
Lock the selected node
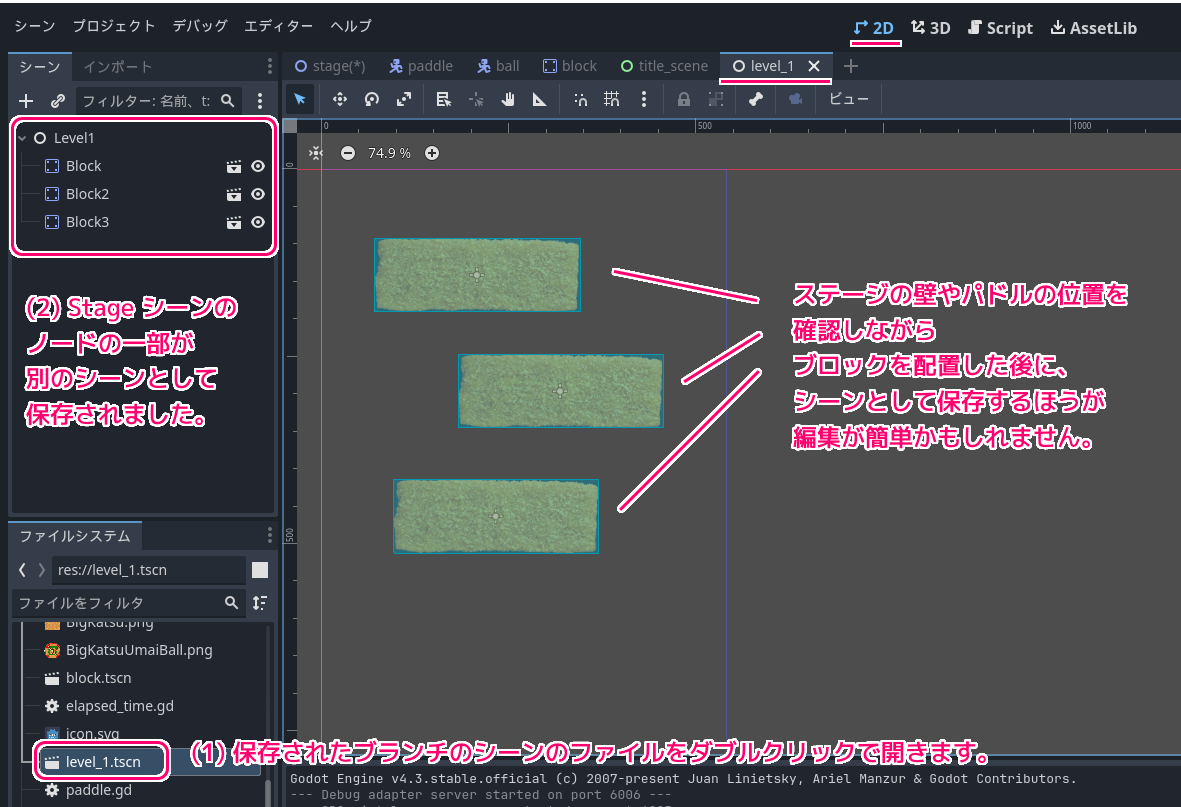(x=683, y=99)
